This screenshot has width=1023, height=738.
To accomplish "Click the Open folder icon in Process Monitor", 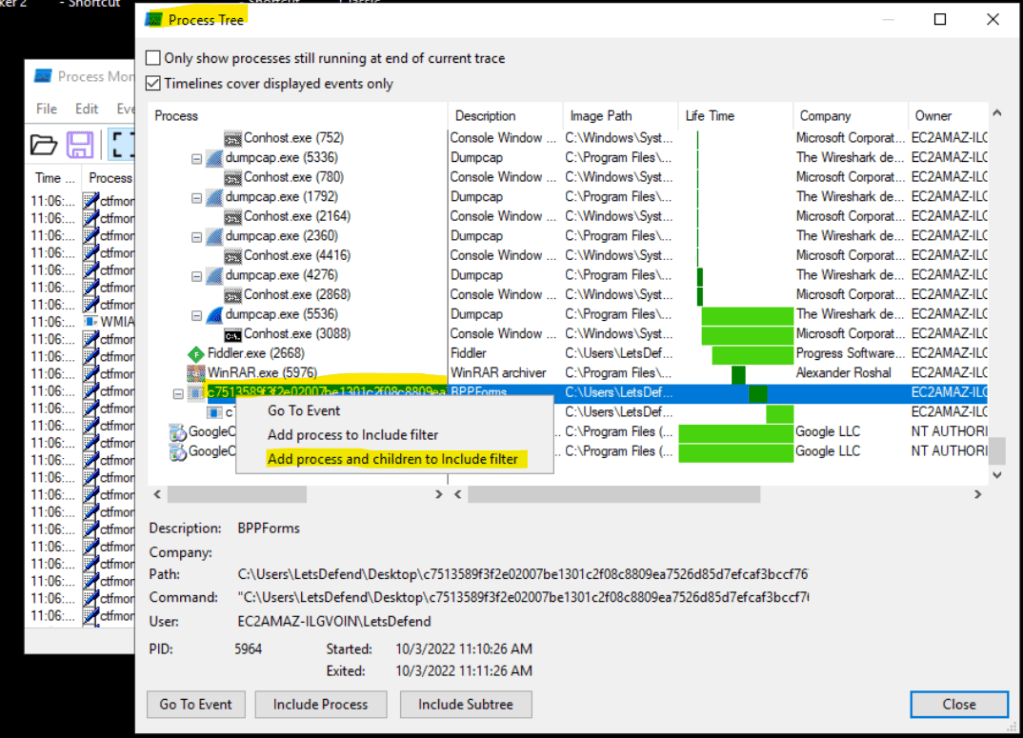I will [43, 145].
